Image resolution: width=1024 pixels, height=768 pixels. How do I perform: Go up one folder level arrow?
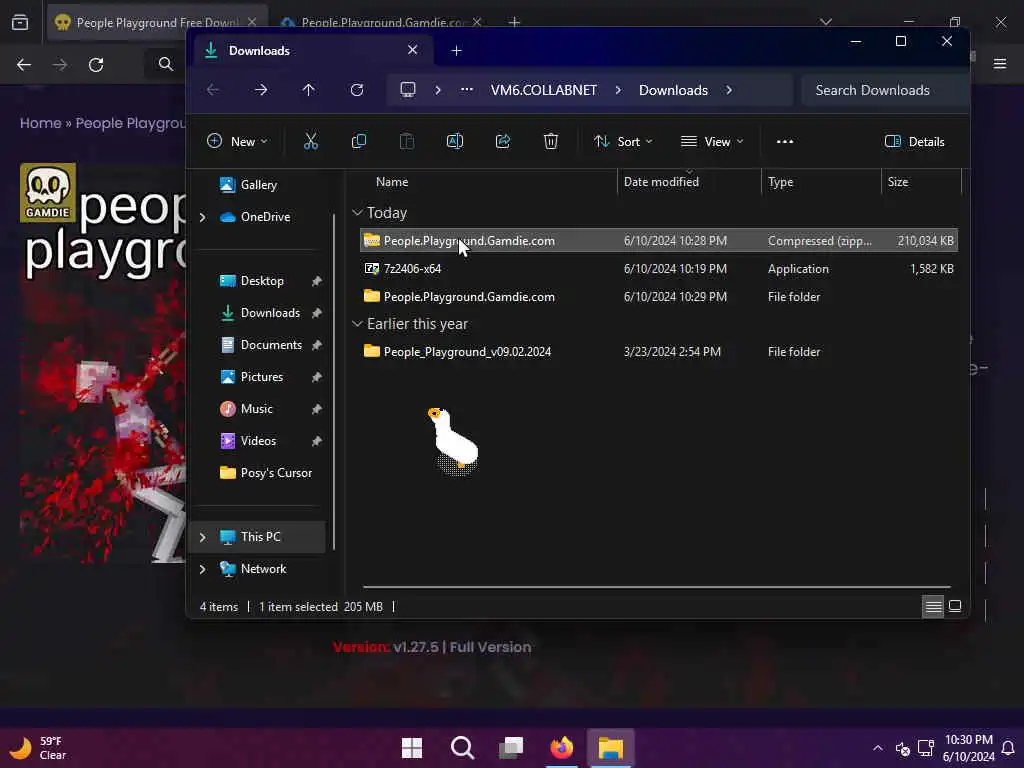308,89
